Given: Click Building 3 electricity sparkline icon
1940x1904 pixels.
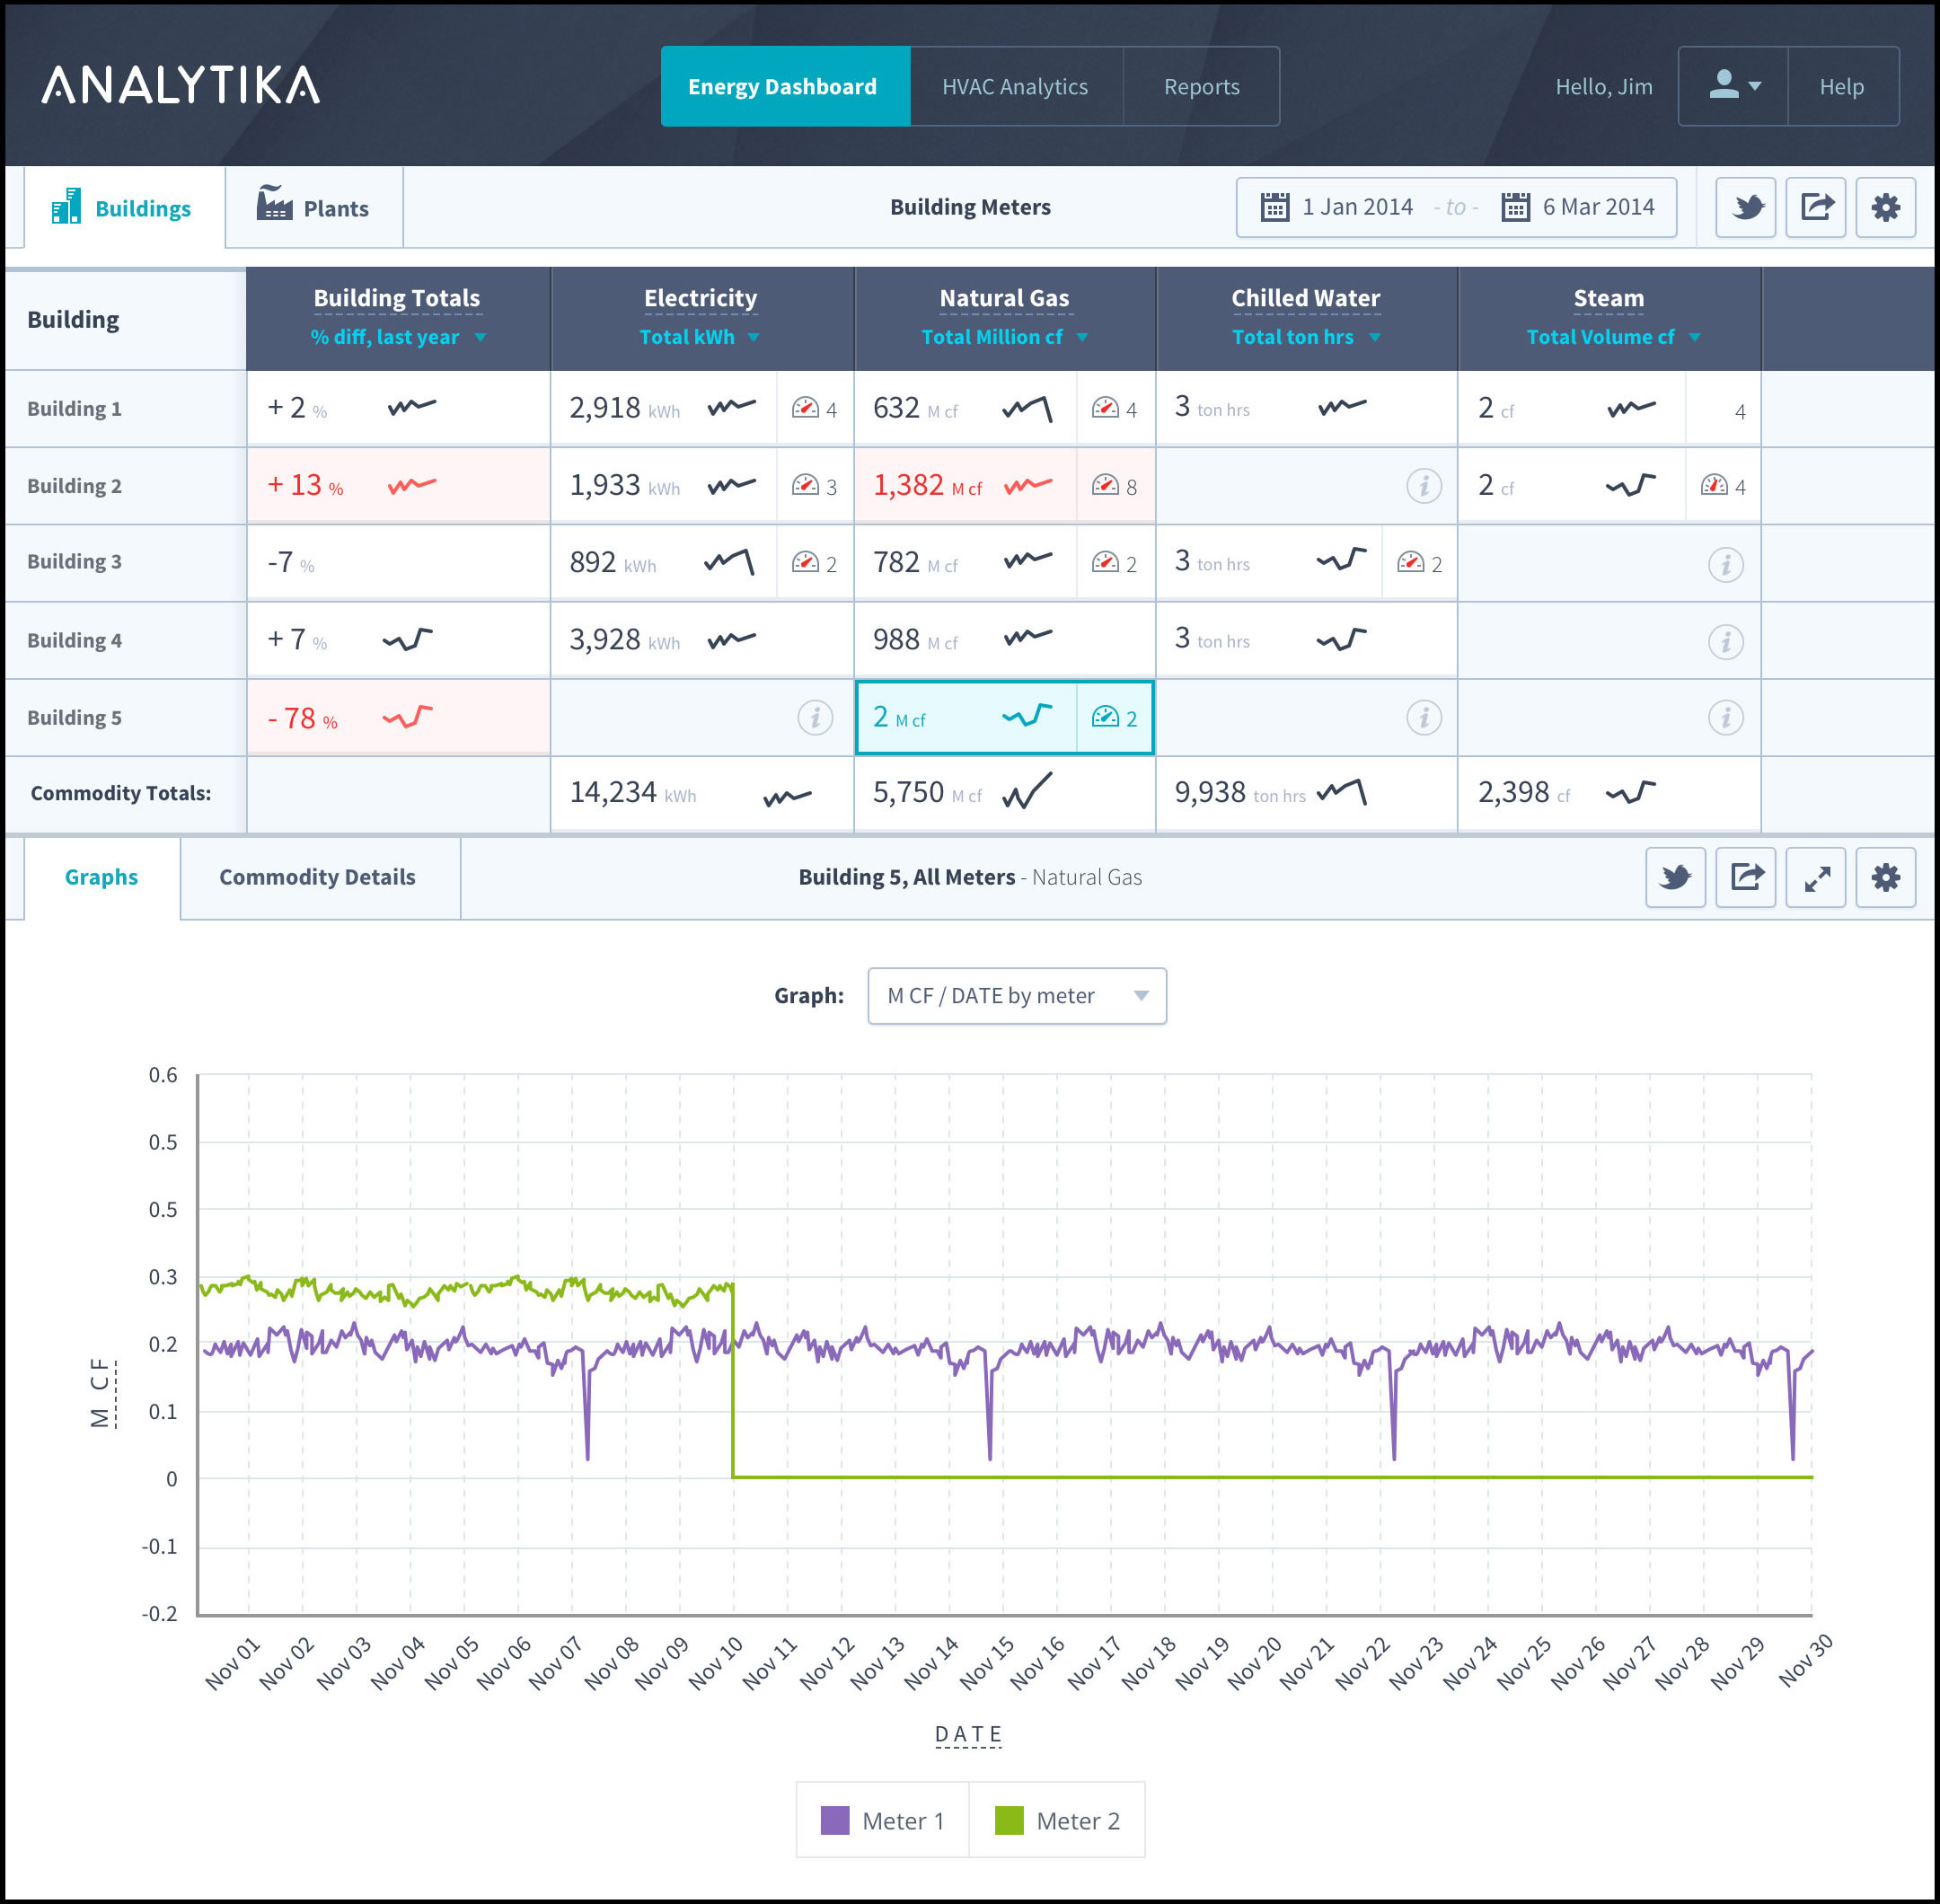Looking at the screenshot, I should click(729, 562).
